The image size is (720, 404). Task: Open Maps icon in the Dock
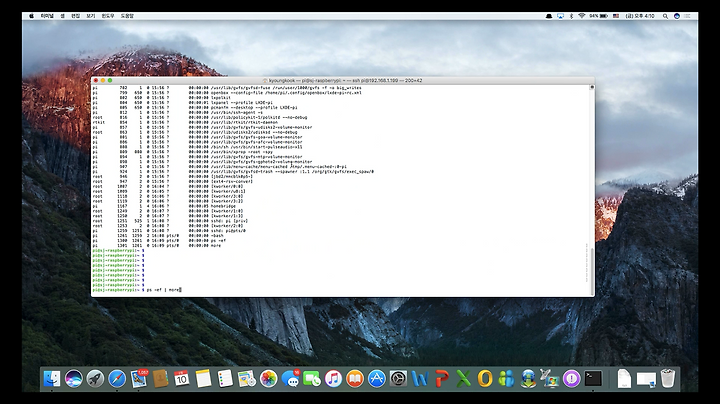tap(247, 379)
